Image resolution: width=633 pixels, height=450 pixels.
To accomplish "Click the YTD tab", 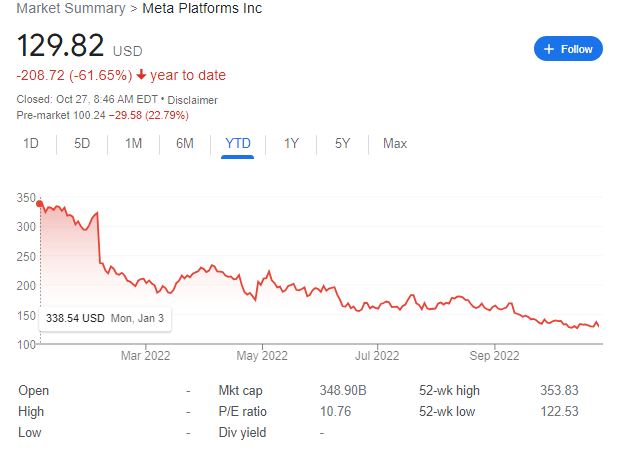I will pyautogui.click(x=238, y=143).
